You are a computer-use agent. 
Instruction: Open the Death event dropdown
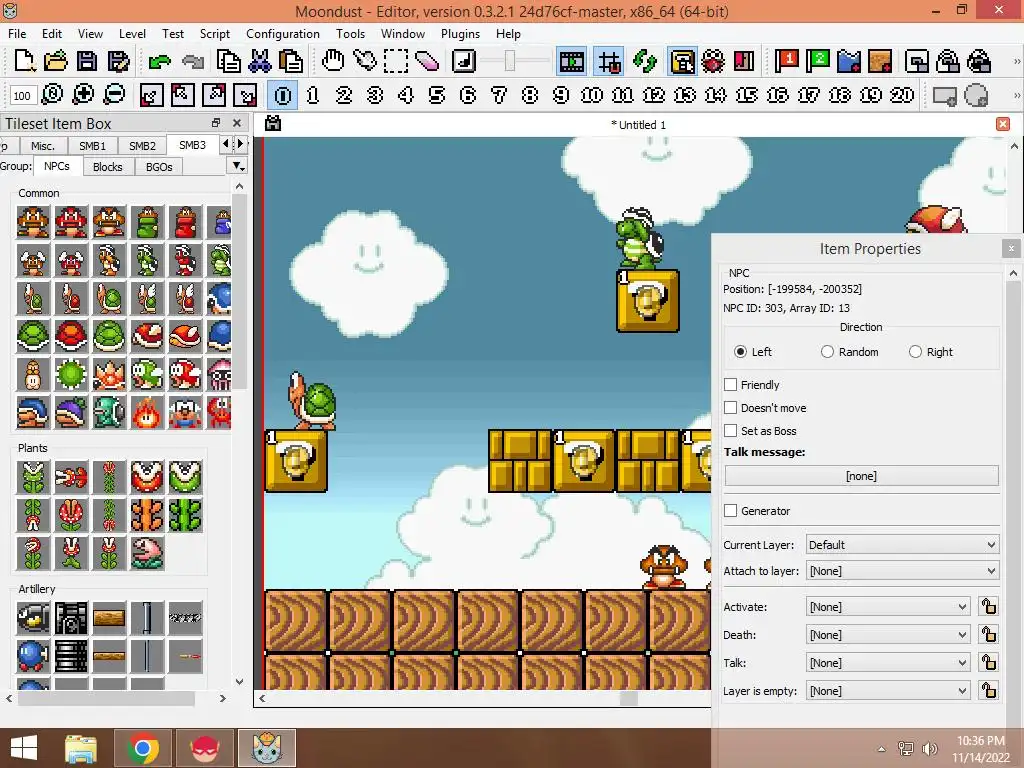(x=888, y=635)
